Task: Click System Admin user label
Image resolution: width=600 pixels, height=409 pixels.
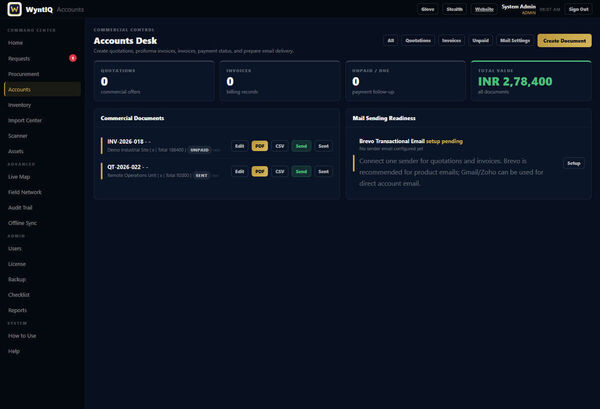Action: pyautogui.click(x=518, y=7)
